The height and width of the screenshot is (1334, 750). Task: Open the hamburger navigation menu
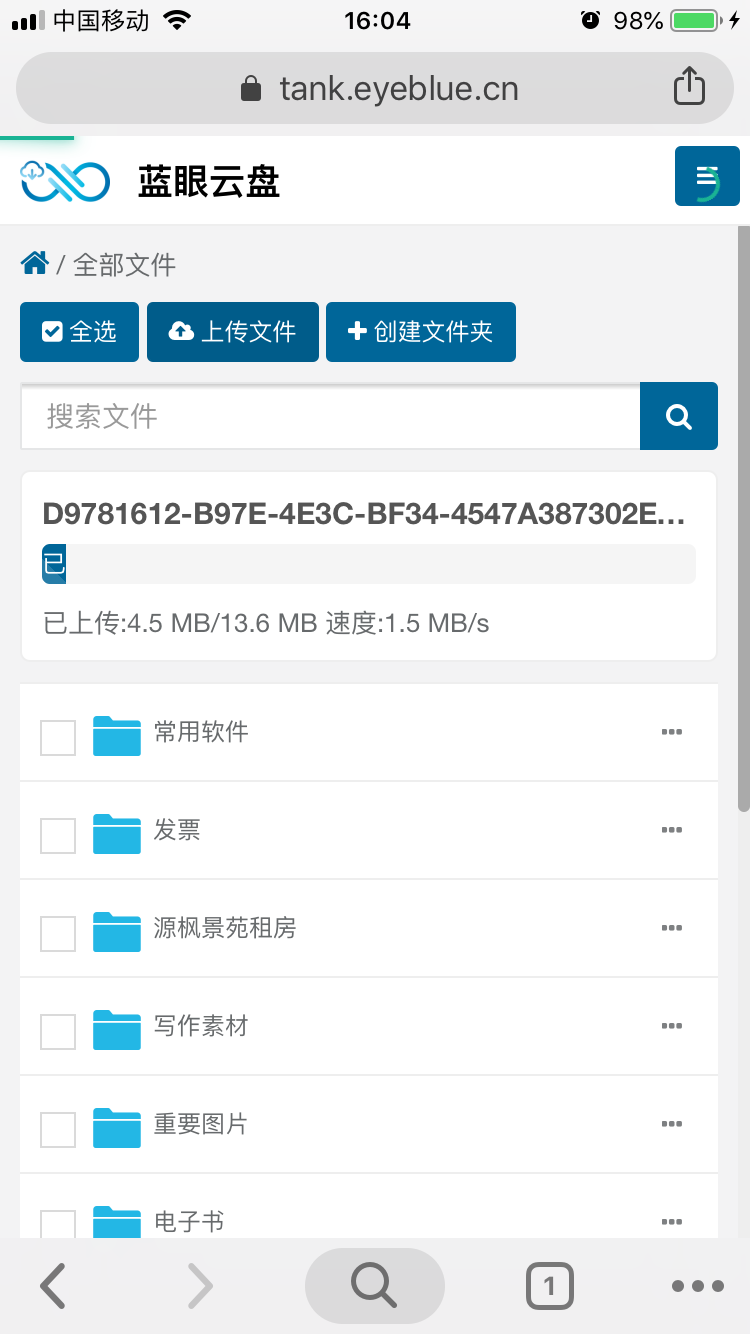pos(707,177)
